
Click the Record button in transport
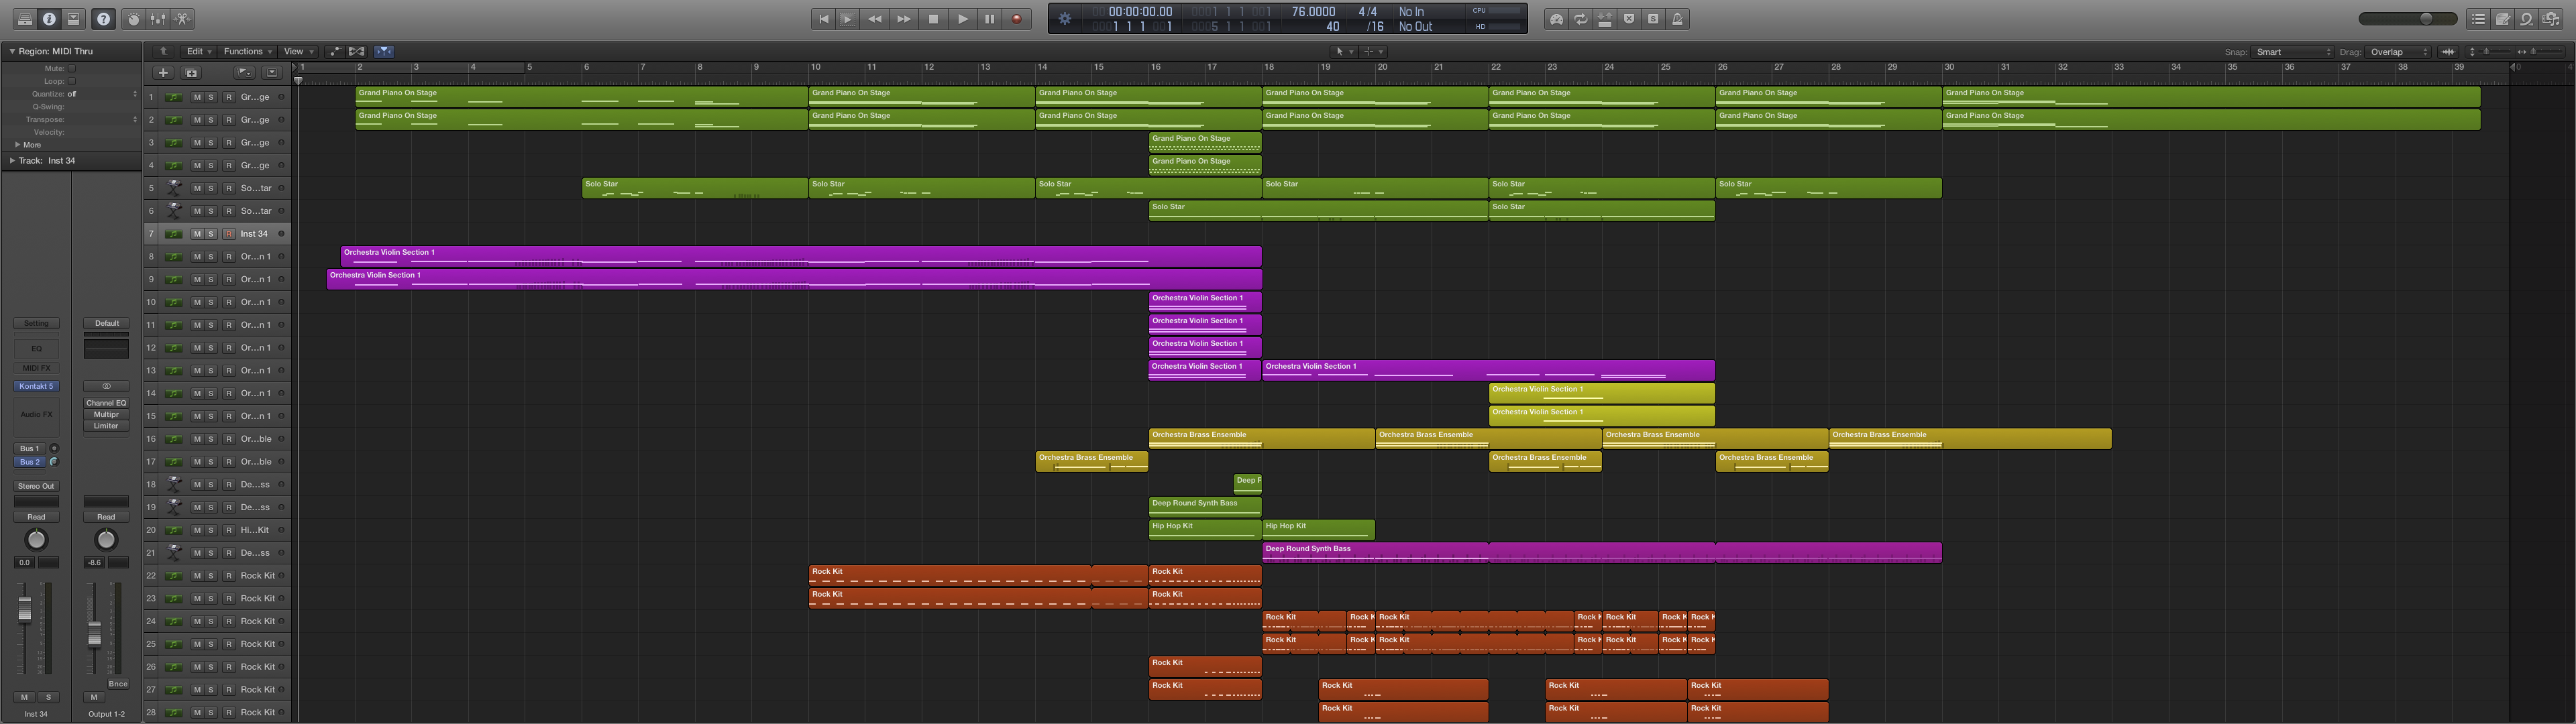(x=1017, y=19)
